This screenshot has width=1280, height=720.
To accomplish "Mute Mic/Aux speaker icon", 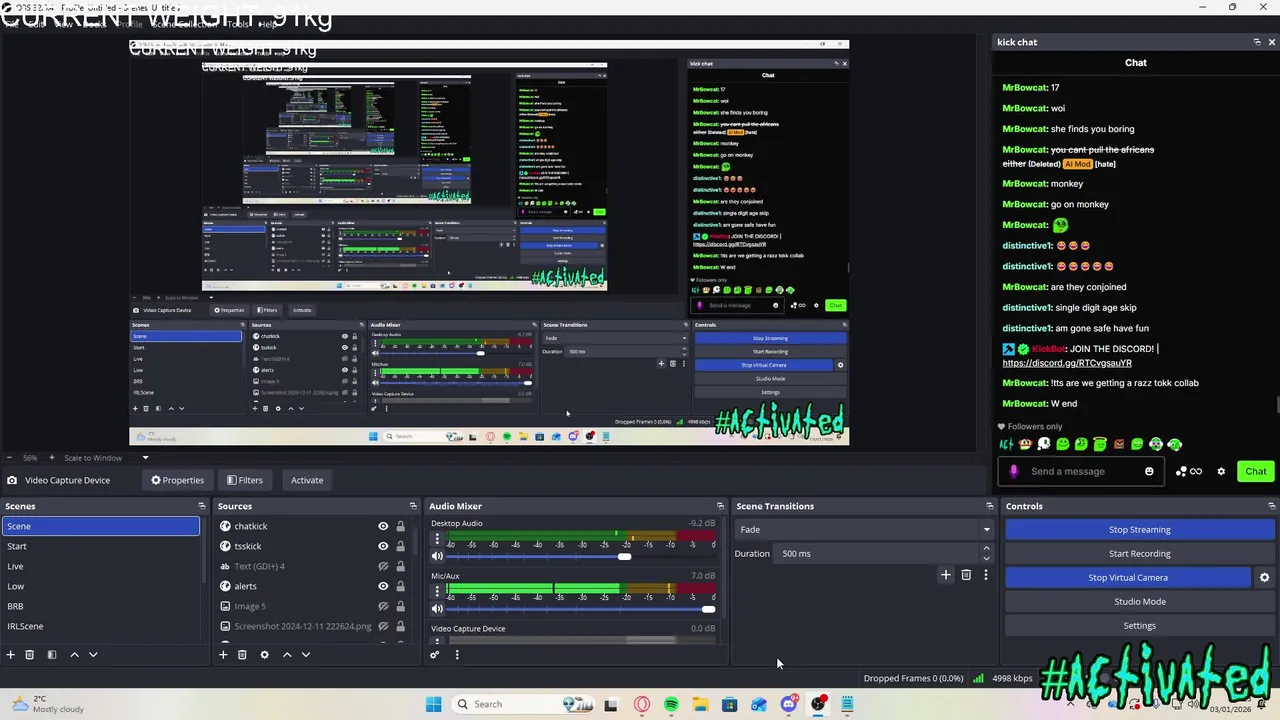I will (437, 609).
